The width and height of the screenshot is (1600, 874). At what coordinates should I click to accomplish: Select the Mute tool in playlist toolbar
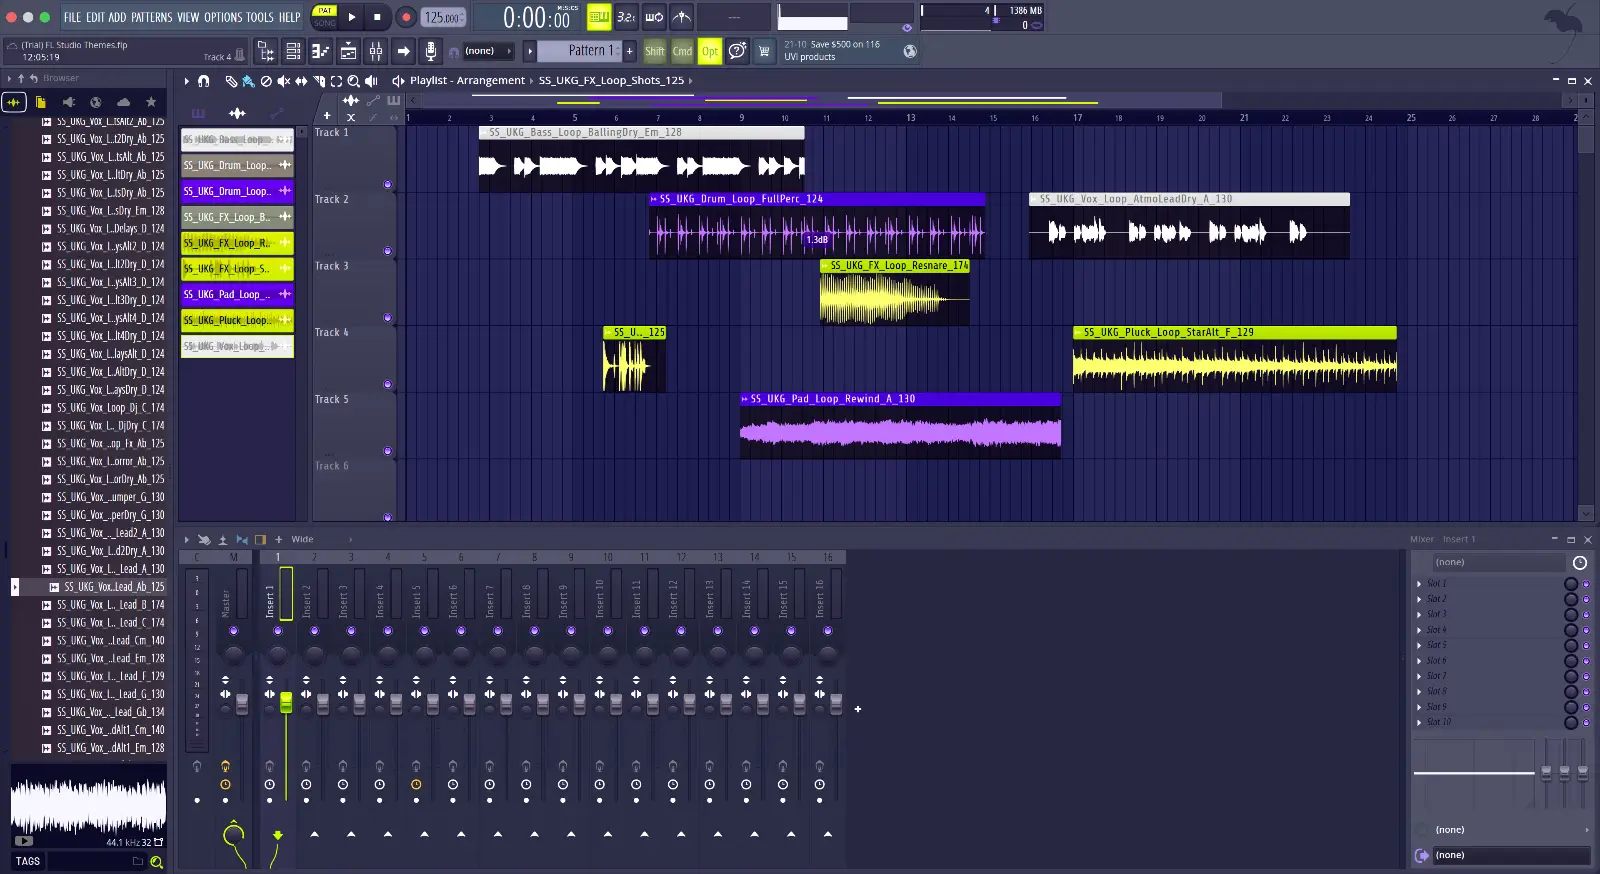(x=283, y=81)
